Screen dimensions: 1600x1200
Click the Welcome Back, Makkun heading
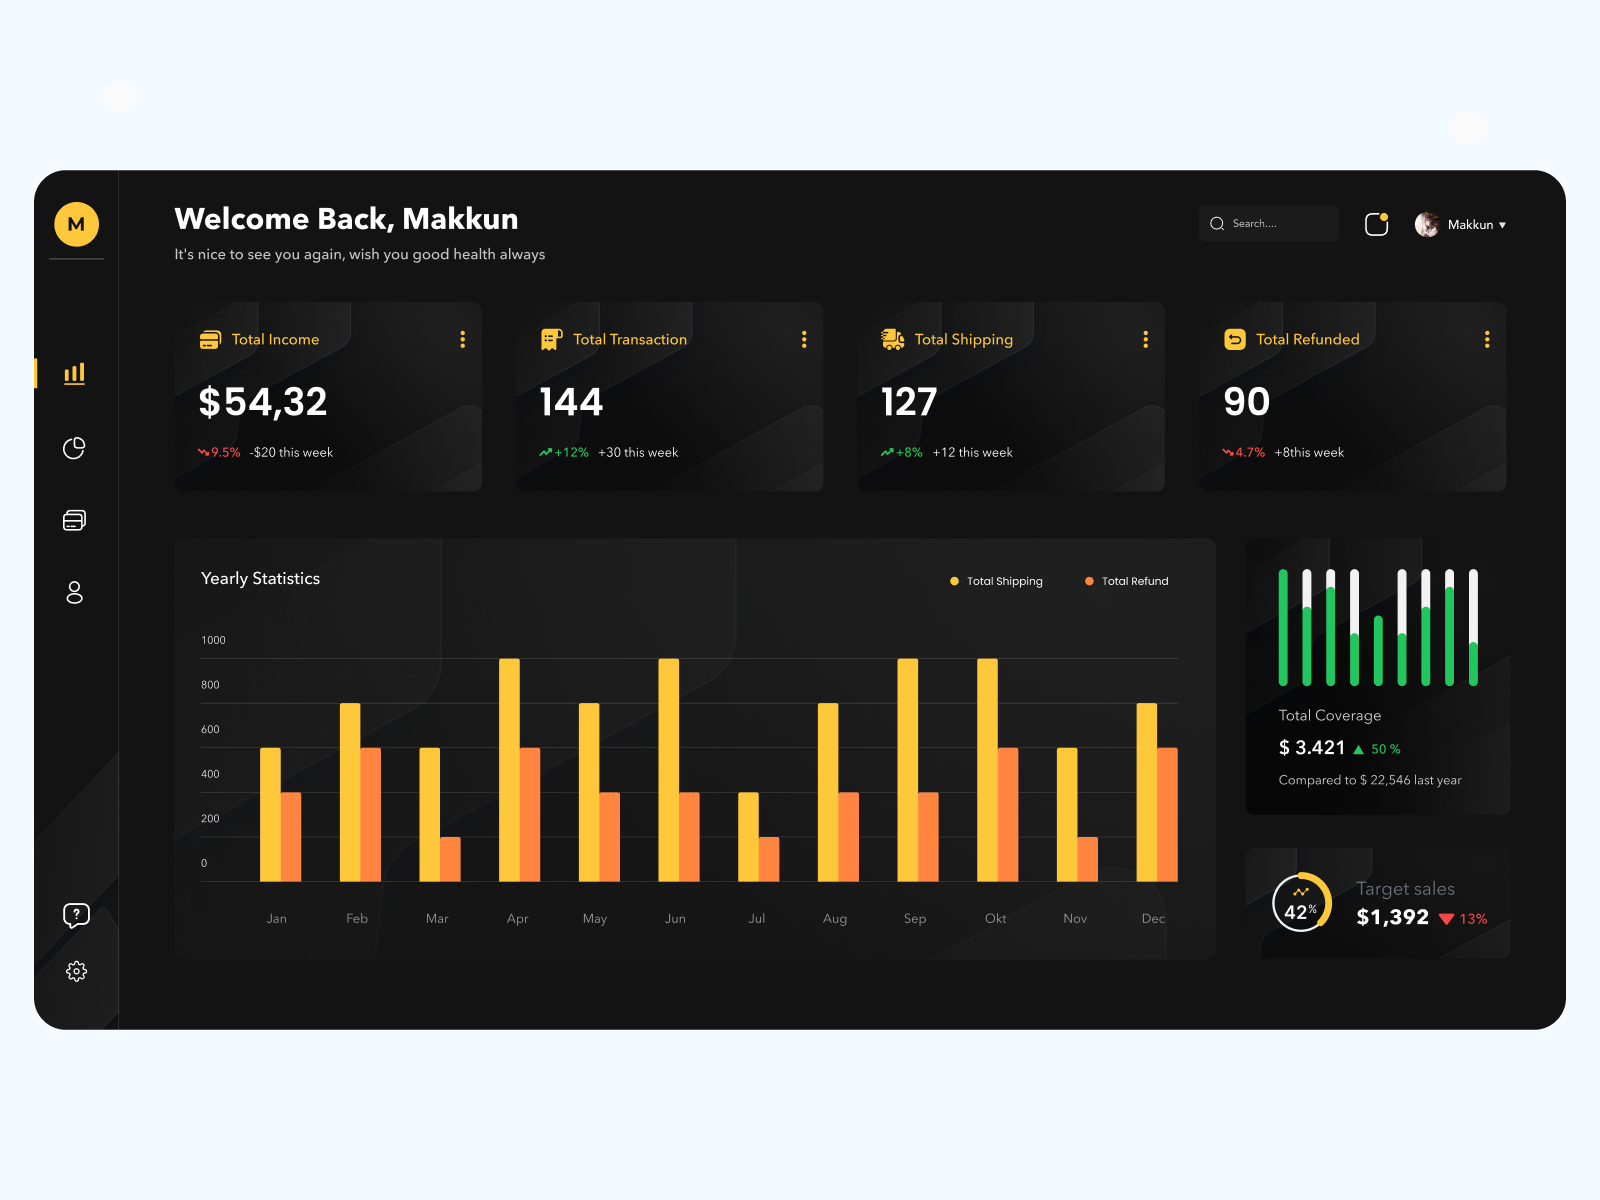point(346,219)
